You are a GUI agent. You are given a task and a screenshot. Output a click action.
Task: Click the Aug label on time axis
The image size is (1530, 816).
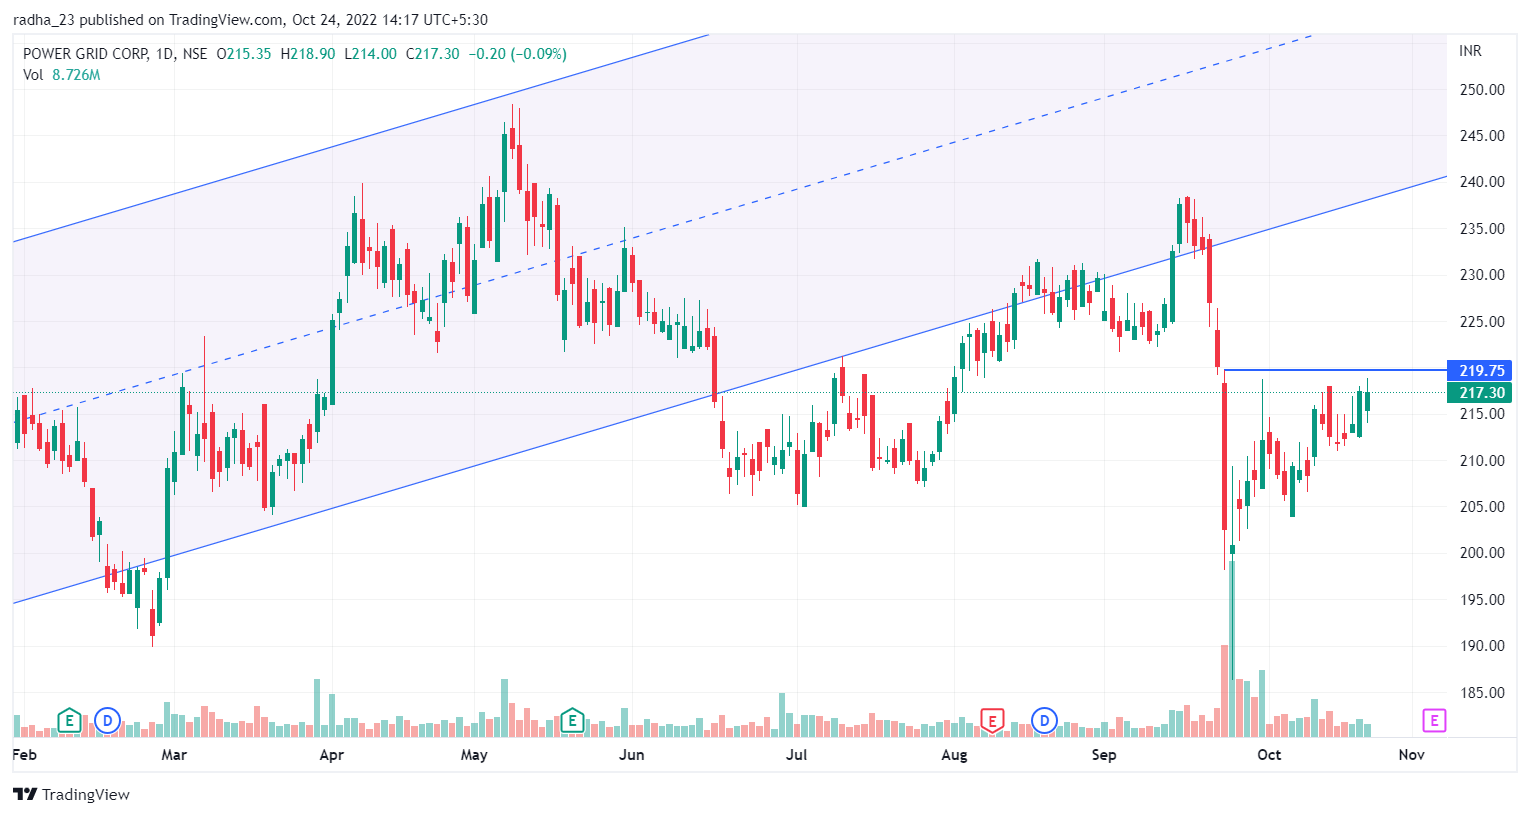point(954,755)
